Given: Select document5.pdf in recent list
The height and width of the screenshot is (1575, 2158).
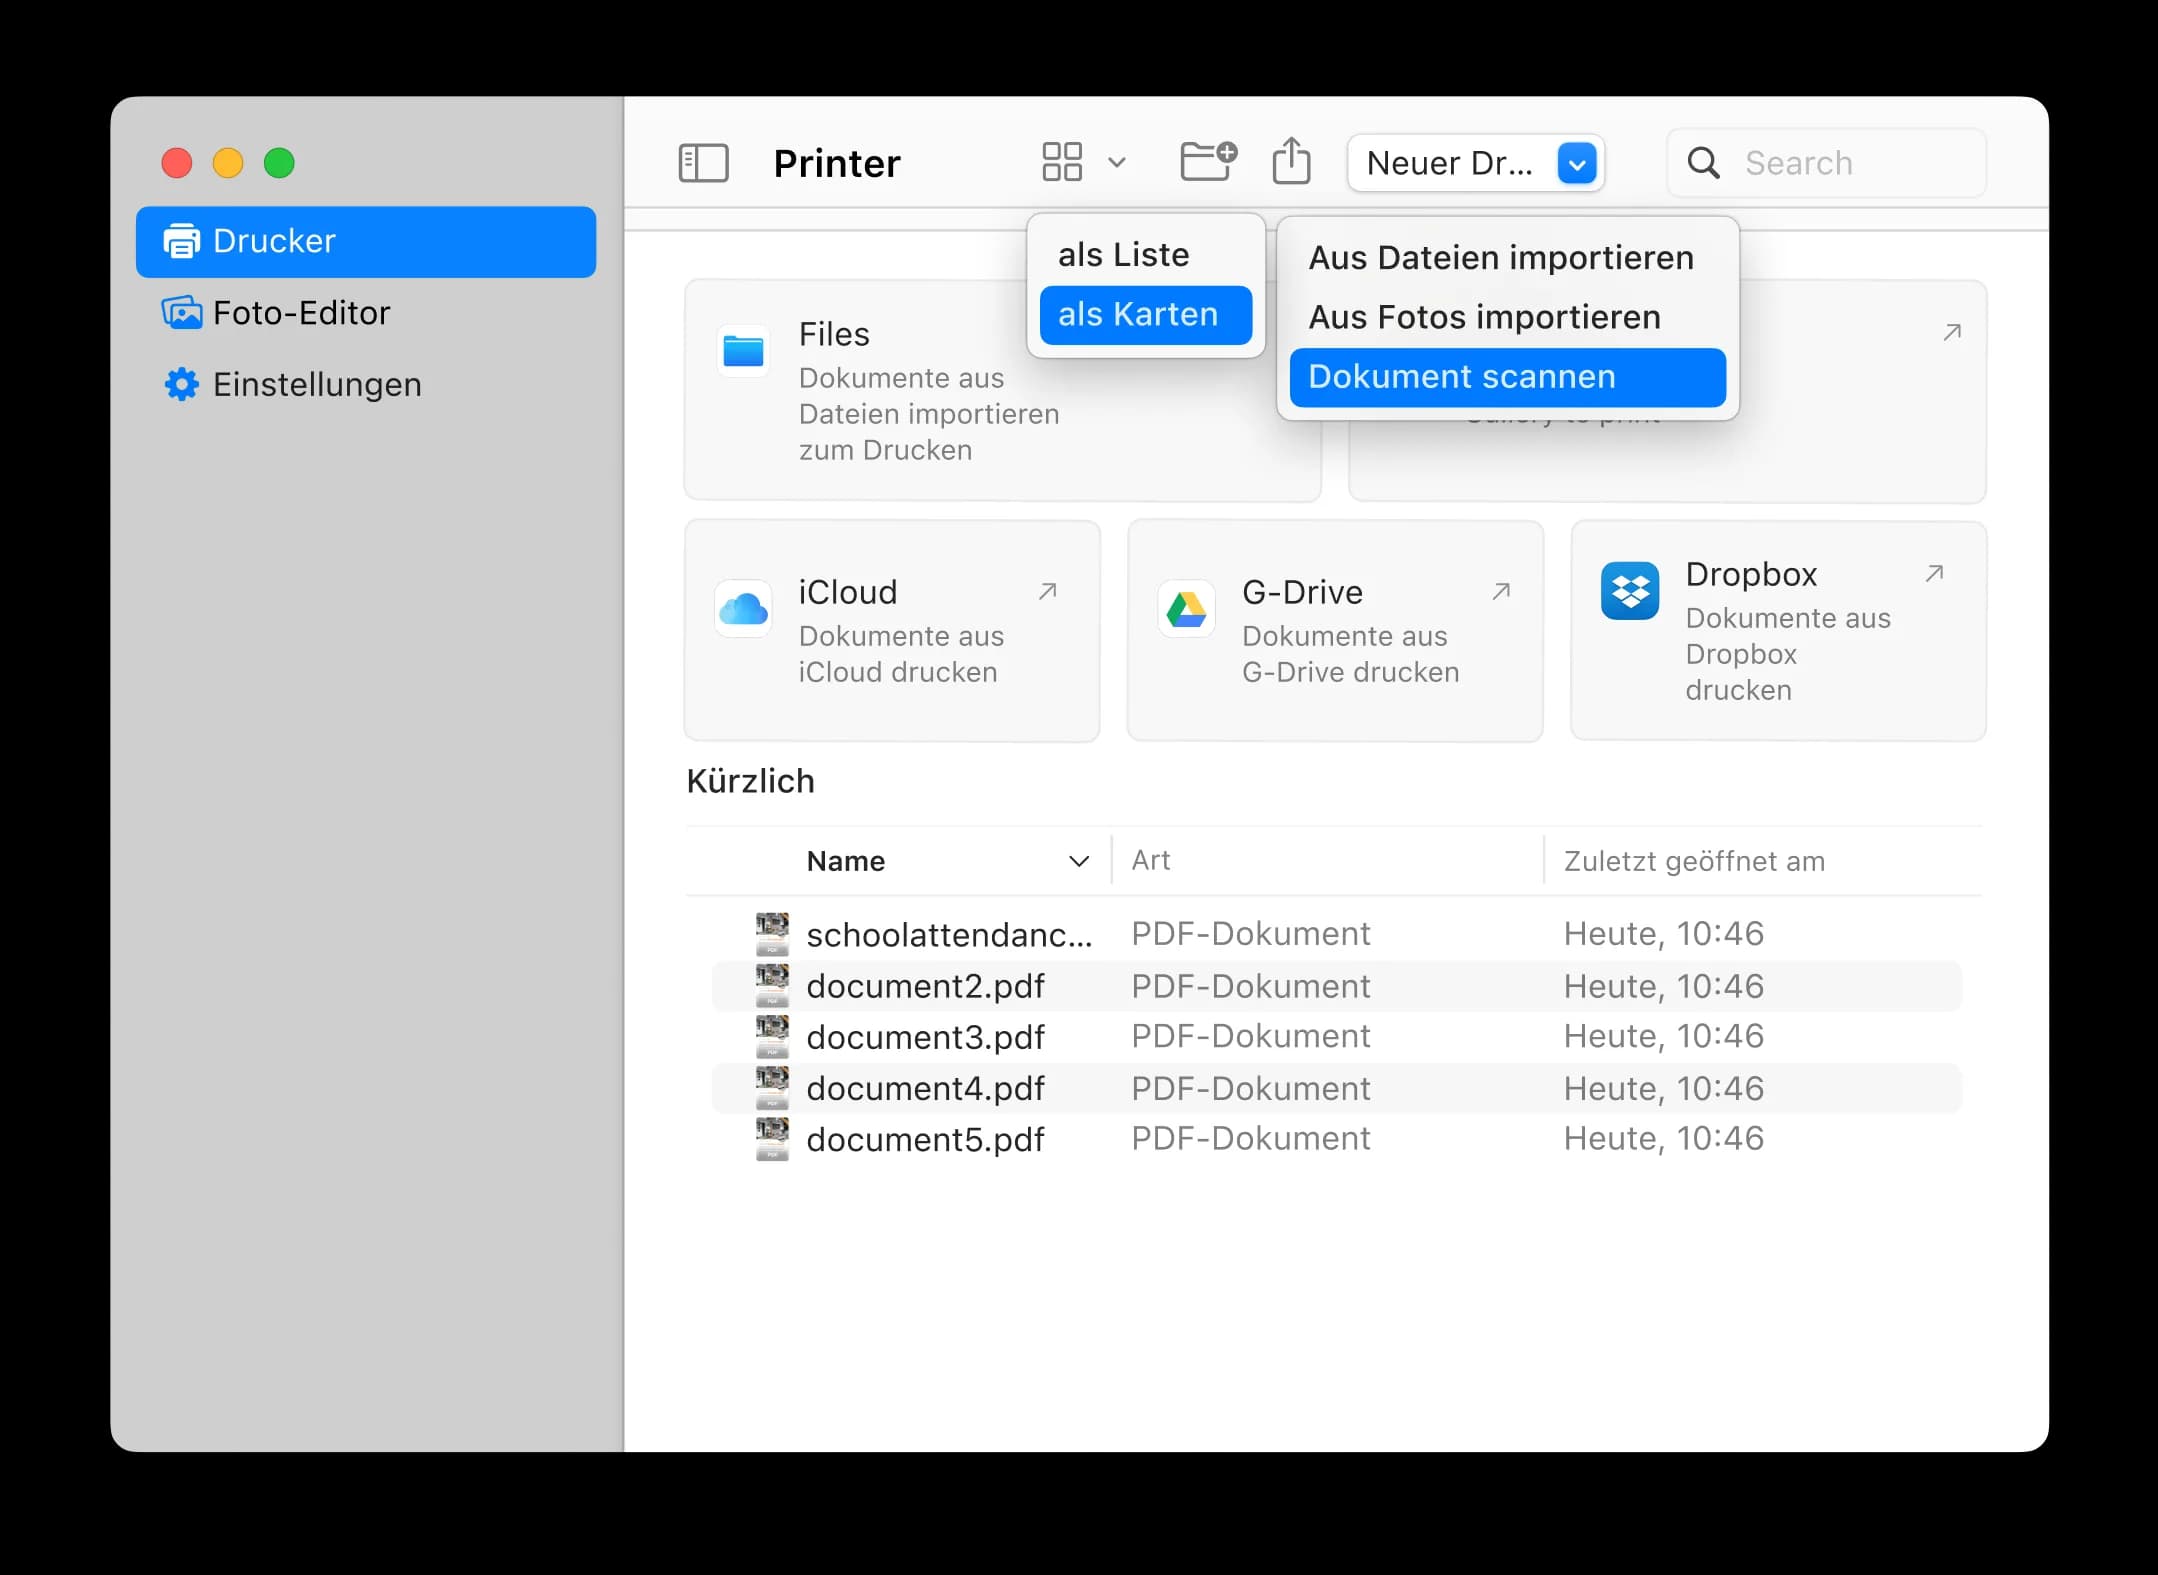Looking at the screenshot, I should [1336, 1139].
